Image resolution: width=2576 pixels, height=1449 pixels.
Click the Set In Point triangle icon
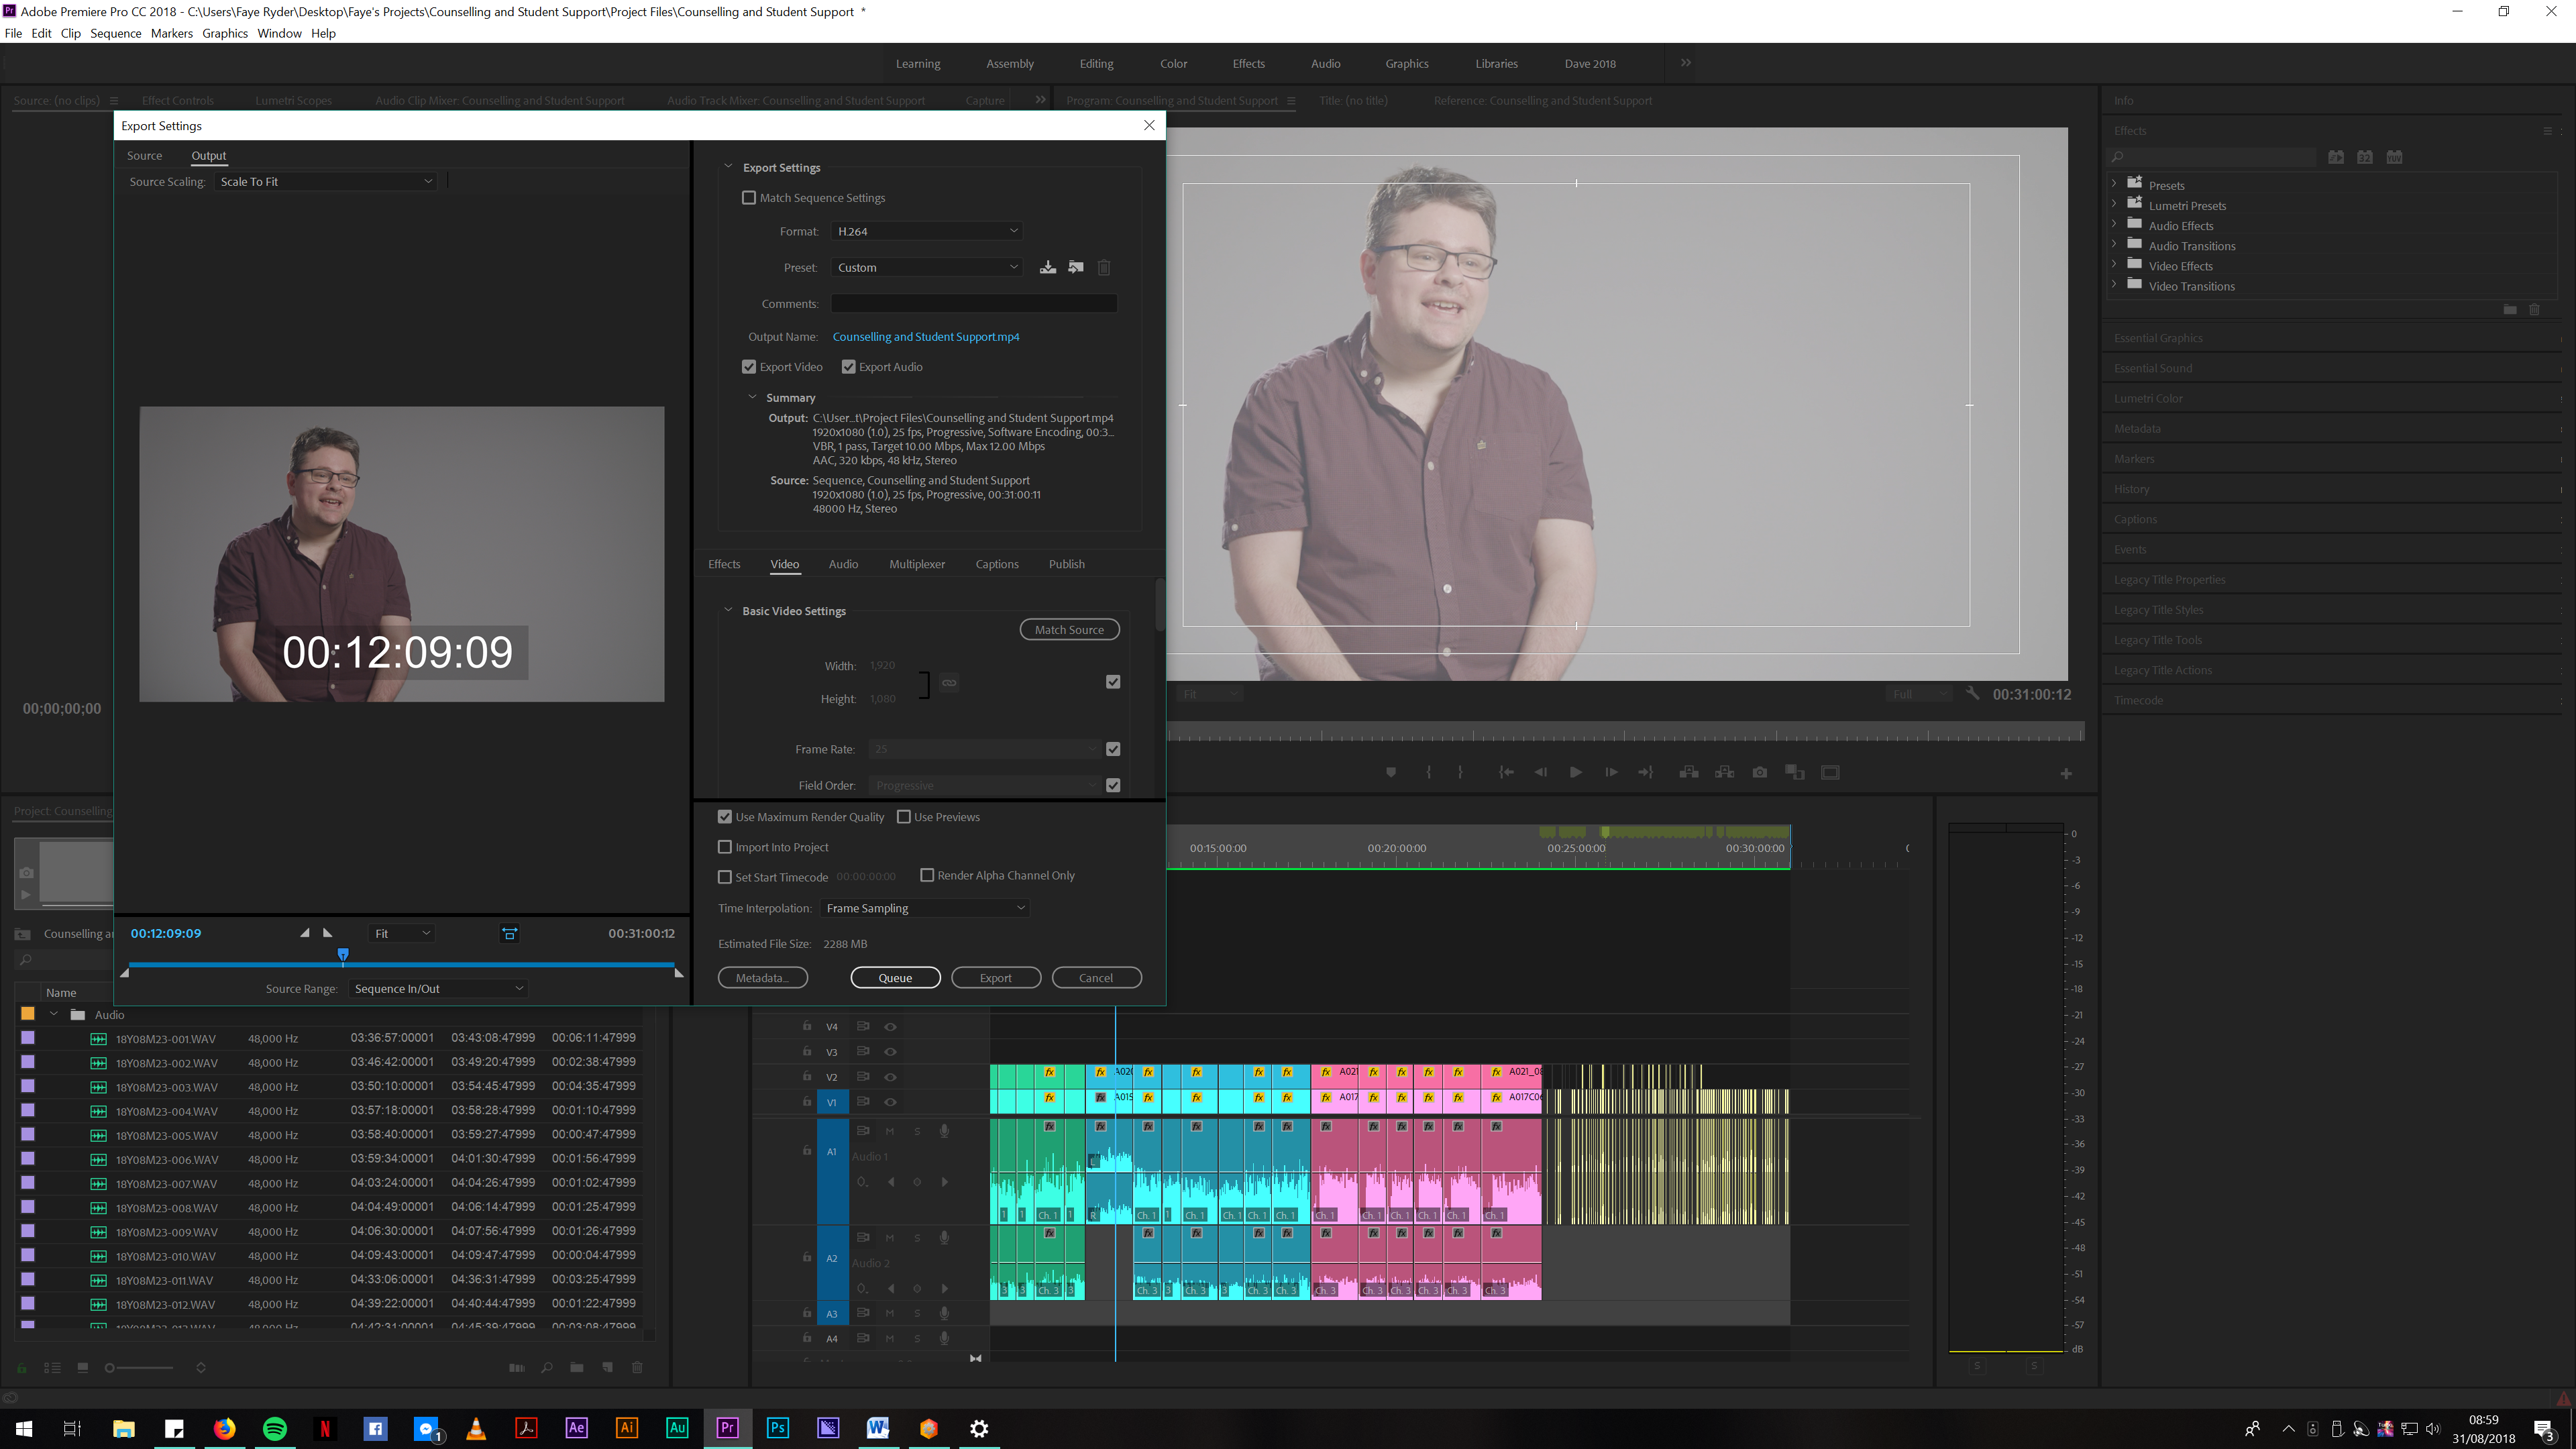(x=304, y=933)
